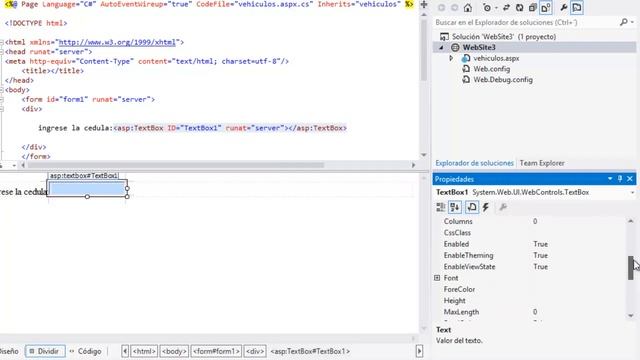Viewport: 640px width, 360px height.
Task: Select the WebSite3 project row
Action: (x=534, y=47)
